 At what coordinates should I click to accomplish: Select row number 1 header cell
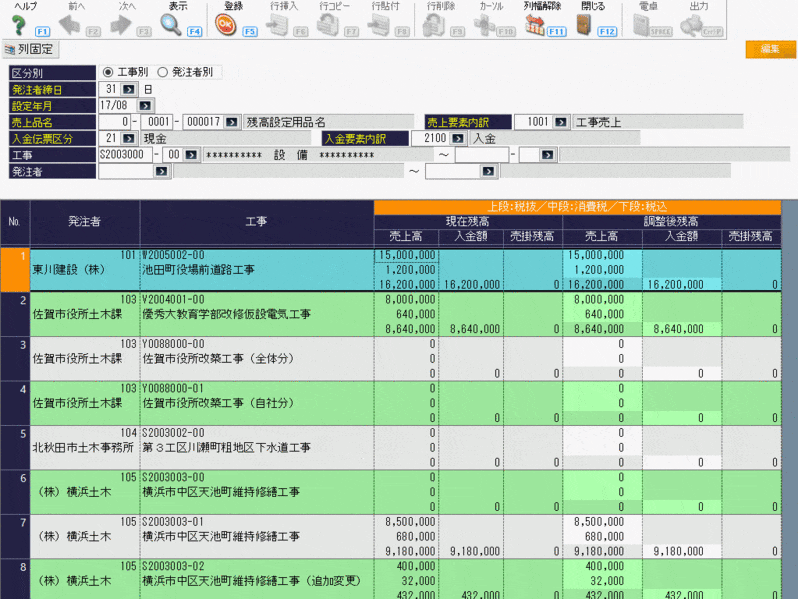tap(15, 270)
